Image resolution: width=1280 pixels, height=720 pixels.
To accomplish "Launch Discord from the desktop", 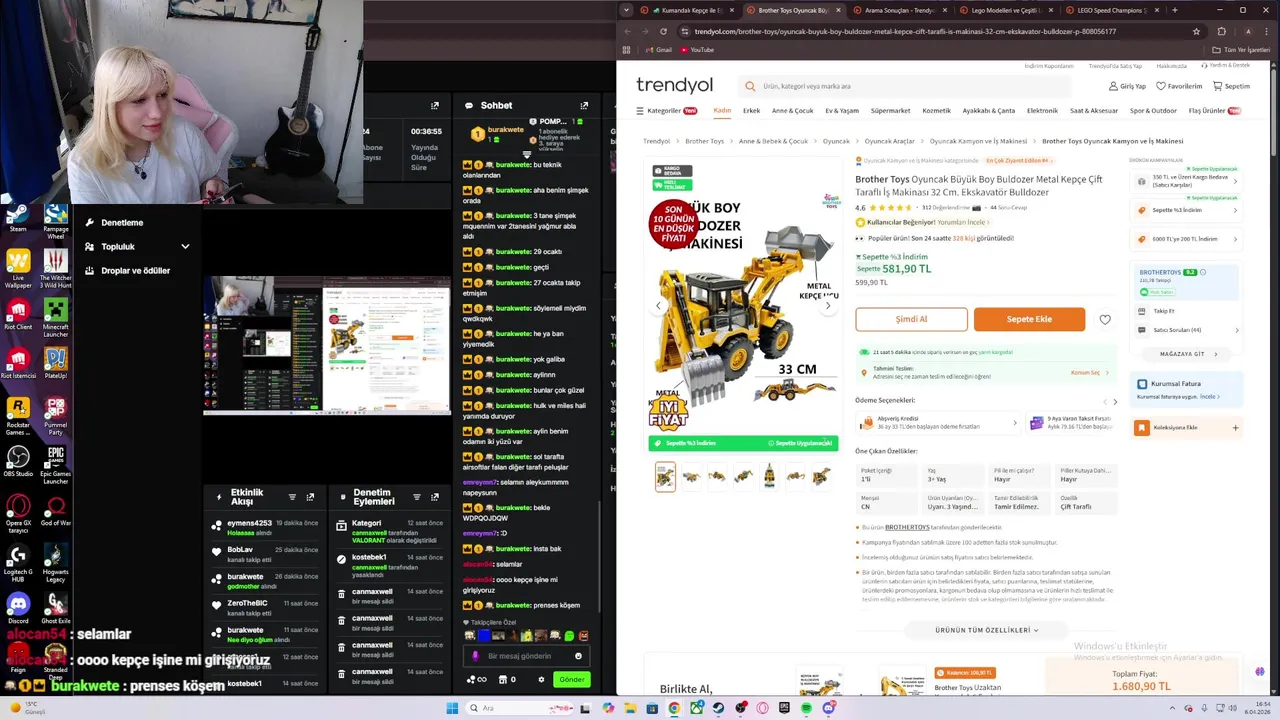I will click(x=18, y=608).
